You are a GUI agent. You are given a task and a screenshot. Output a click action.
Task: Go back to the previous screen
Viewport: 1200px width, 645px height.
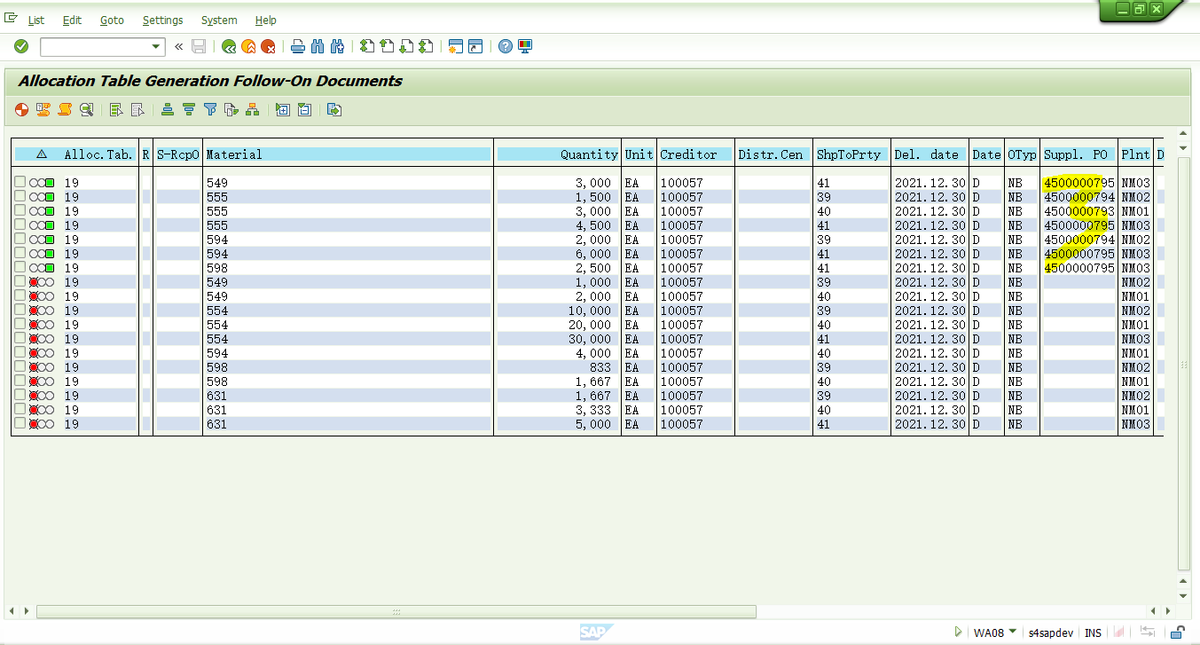pos(229,45)
